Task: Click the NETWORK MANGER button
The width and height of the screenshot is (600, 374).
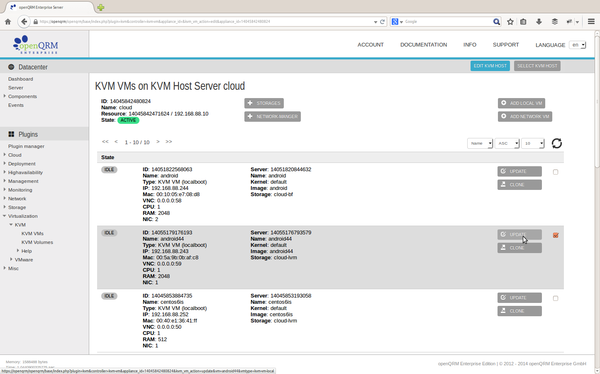Action: tap(272, 116)
